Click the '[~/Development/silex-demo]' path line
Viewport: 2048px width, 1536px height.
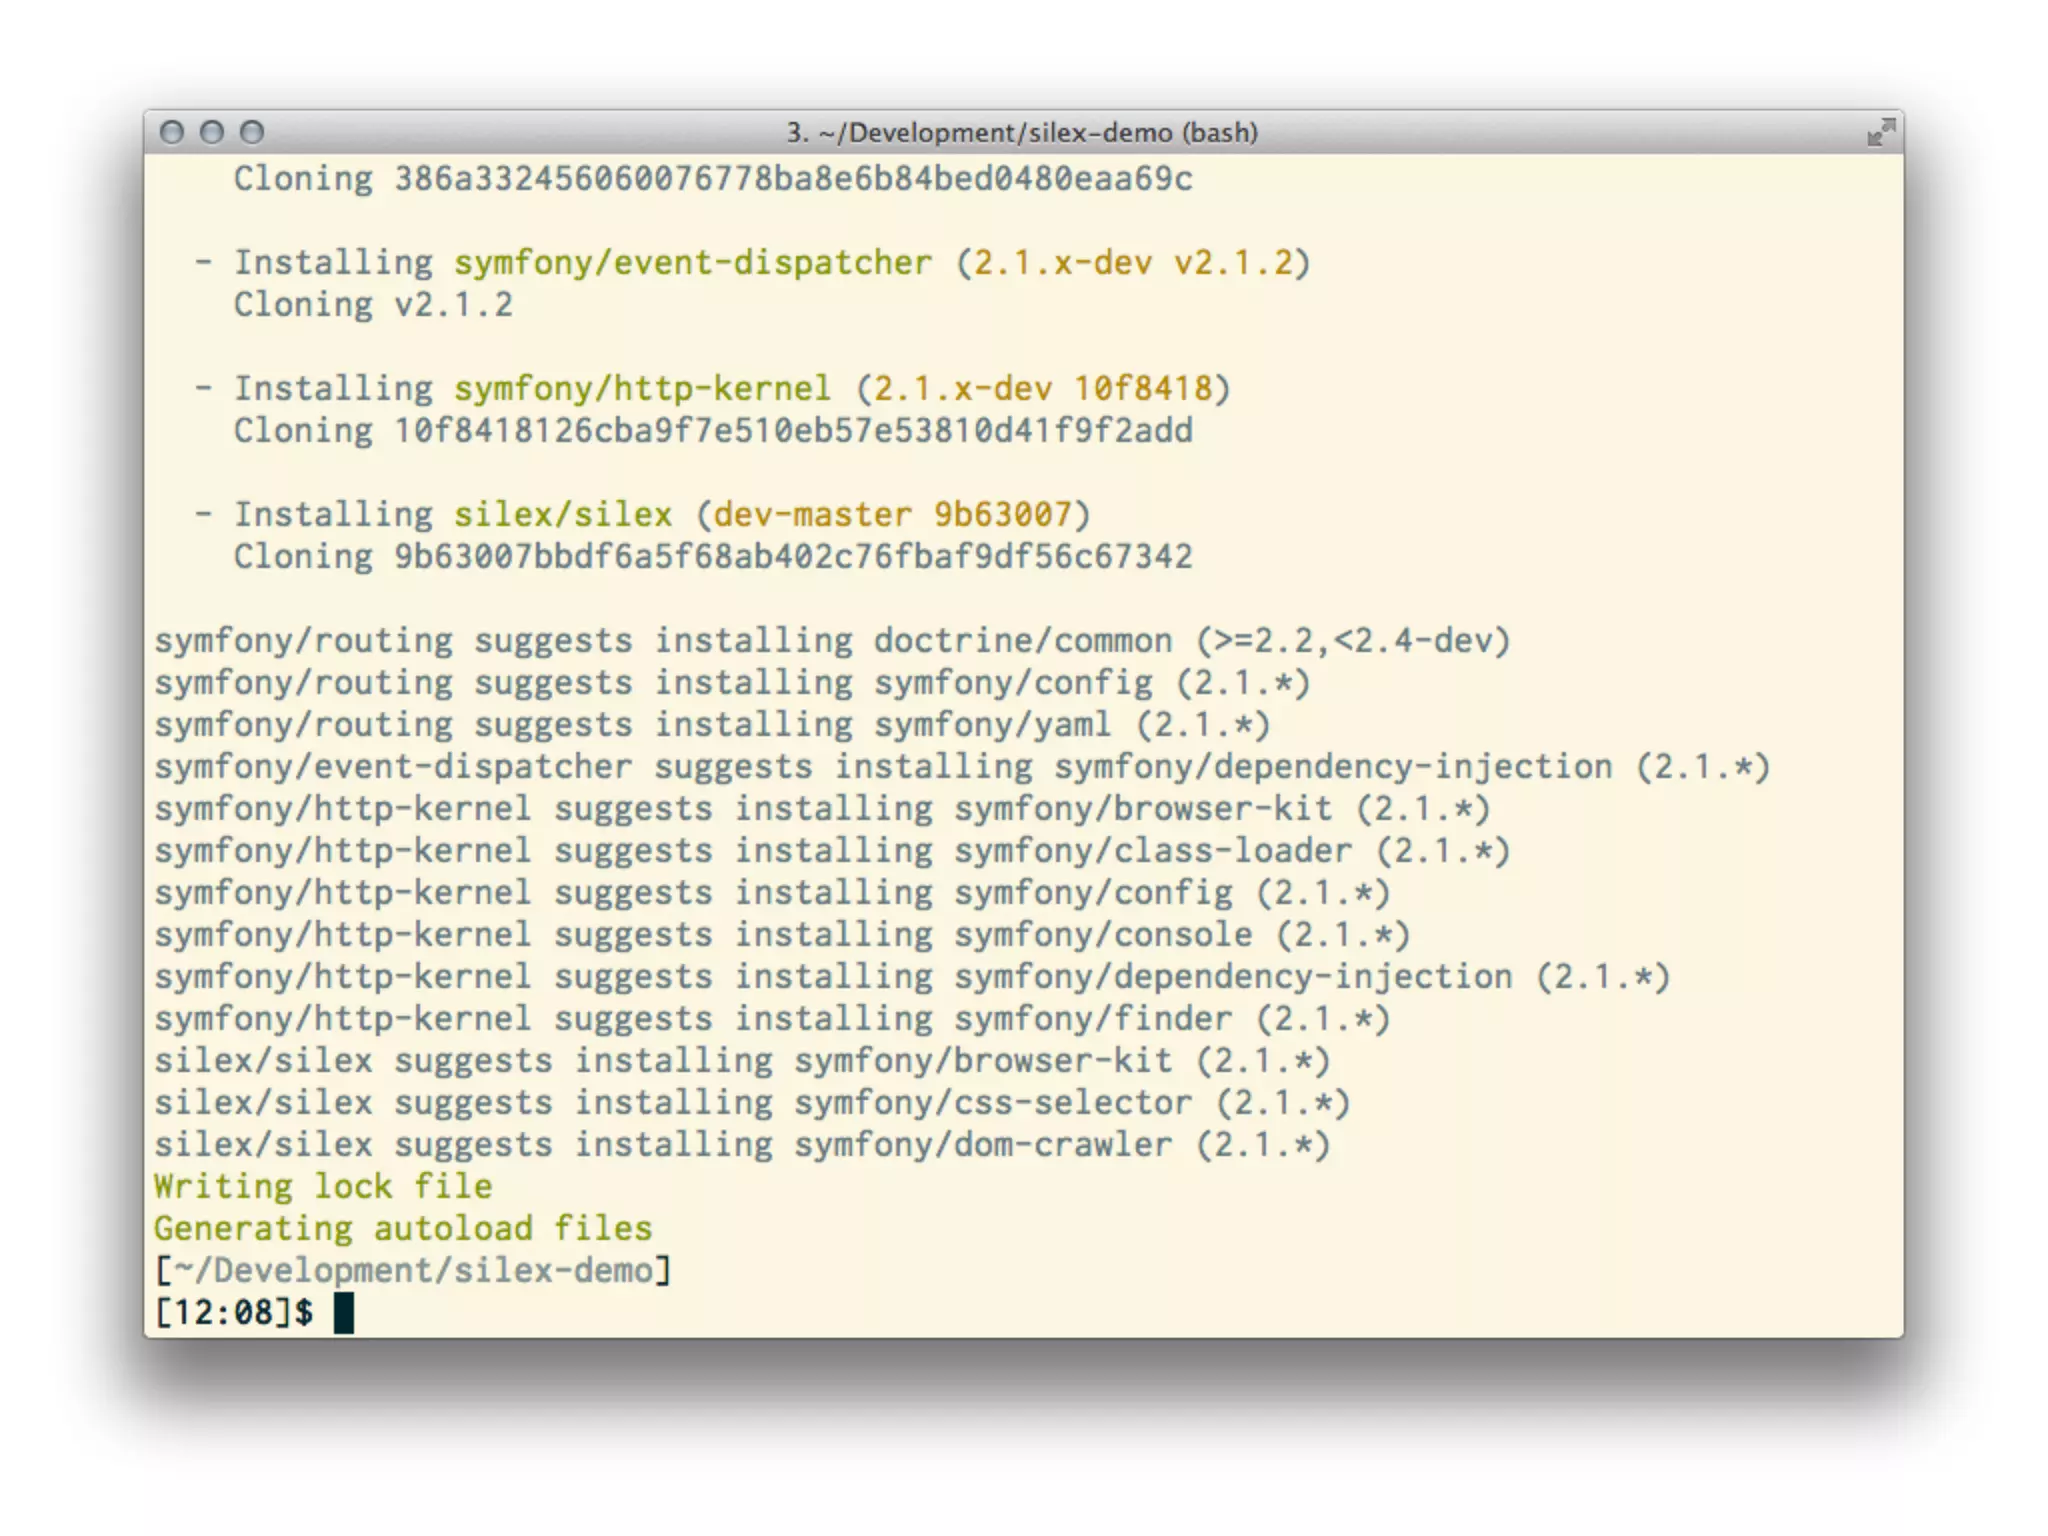pos(412,1270)
